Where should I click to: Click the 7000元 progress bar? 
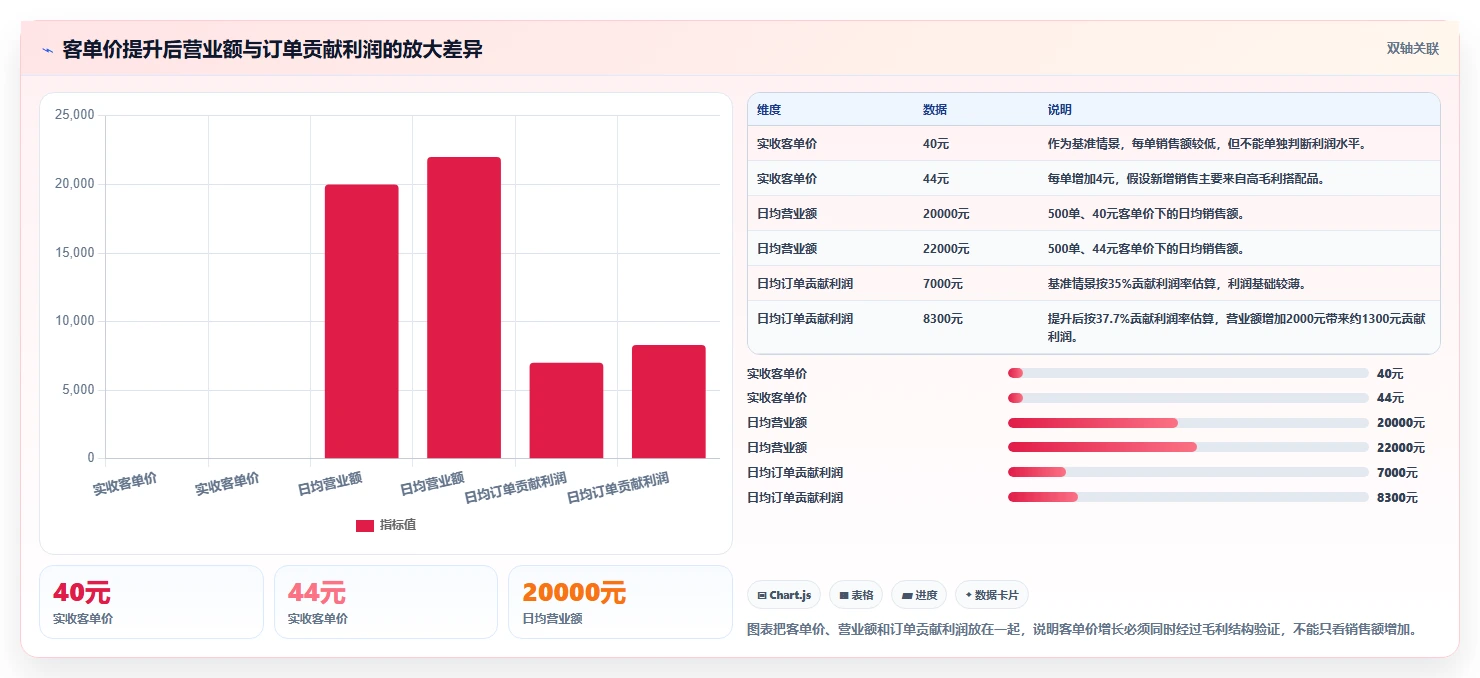(x=1188, y=472)
